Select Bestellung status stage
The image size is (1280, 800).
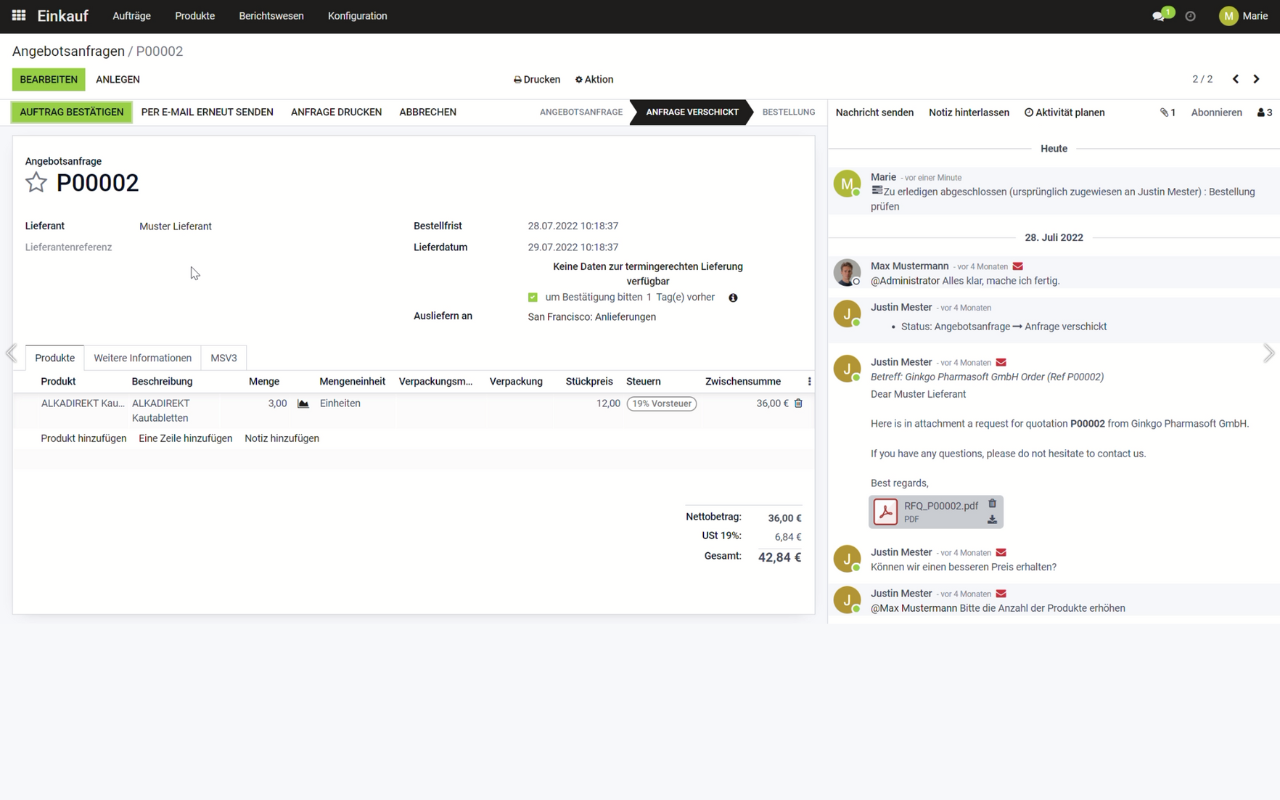point(788,112)
